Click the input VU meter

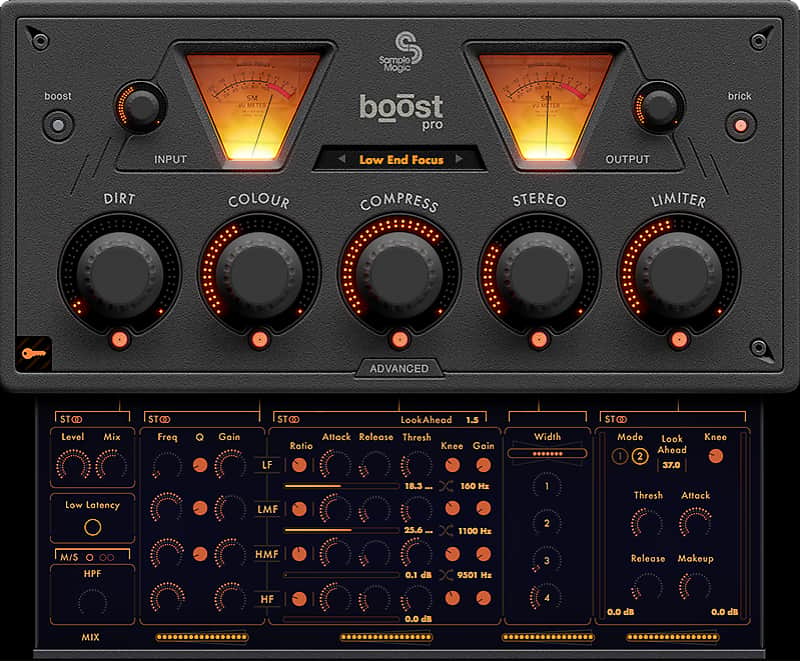[253, 106]
